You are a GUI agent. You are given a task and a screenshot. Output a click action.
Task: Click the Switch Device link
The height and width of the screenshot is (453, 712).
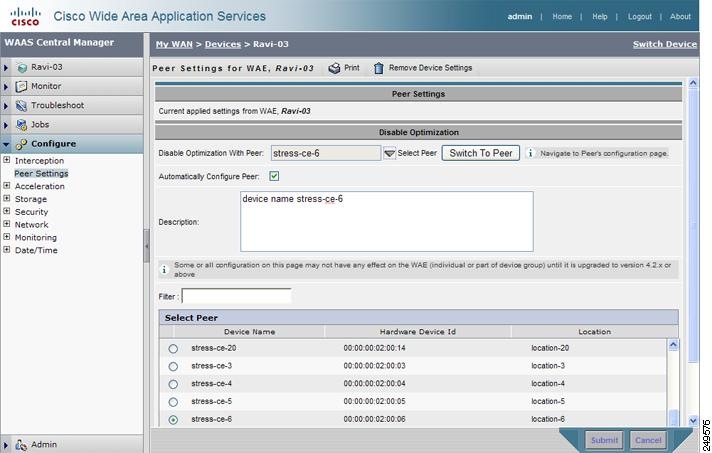pyautogui.click(x=665, y=44)
